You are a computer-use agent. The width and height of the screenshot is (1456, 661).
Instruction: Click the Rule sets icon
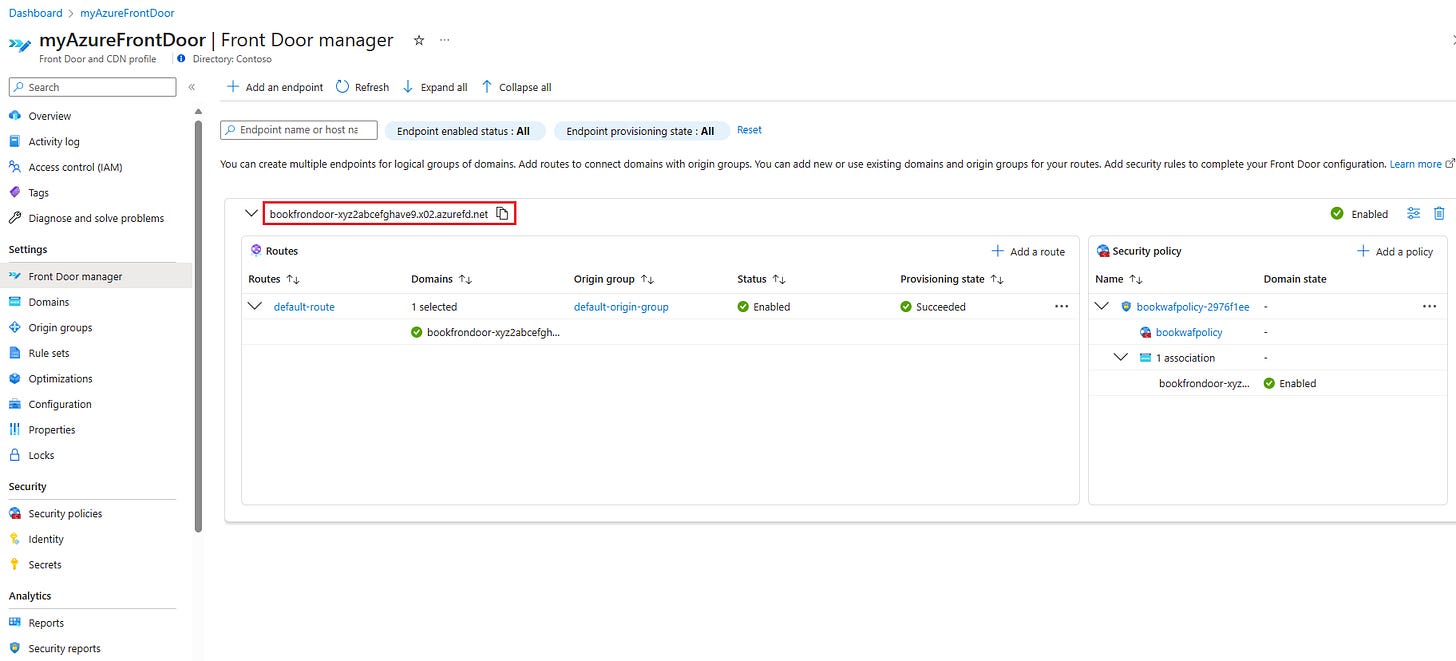click(x=15, y=353)
